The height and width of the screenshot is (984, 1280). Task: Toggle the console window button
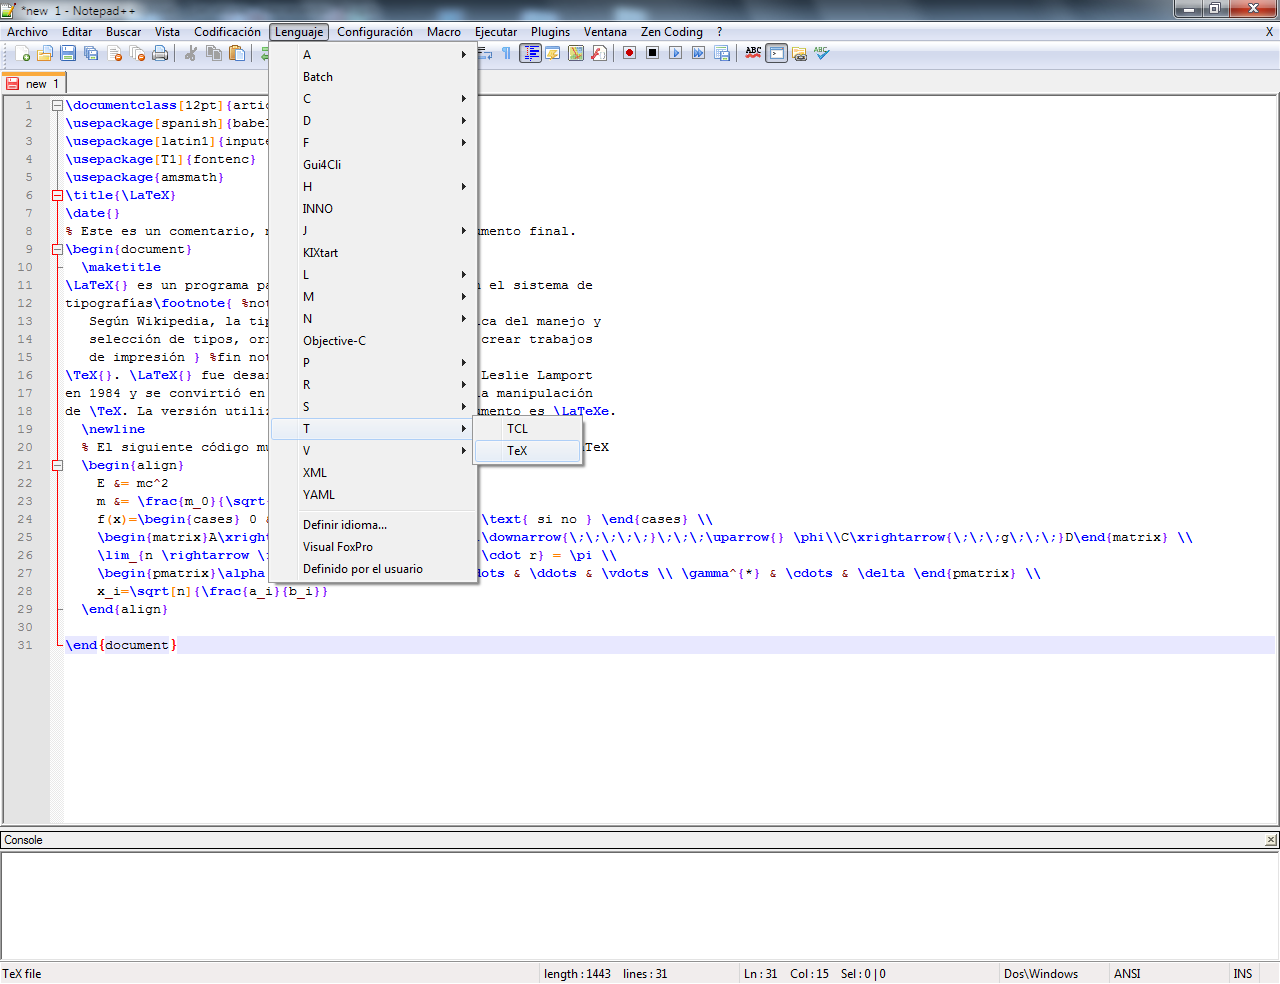(775, 53)
